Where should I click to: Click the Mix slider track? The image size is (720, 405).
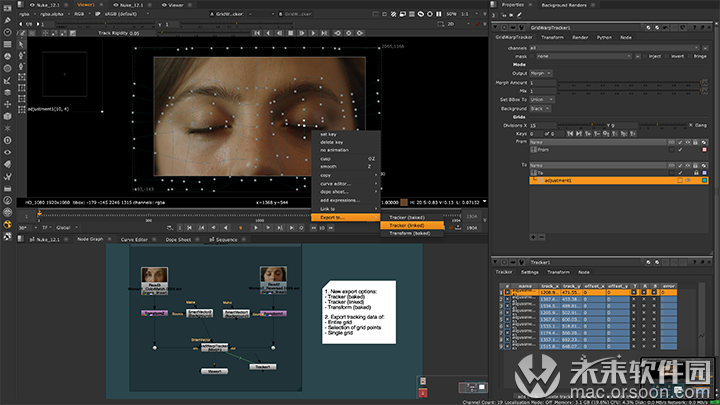pyautogui.click(x=629, y=91)
